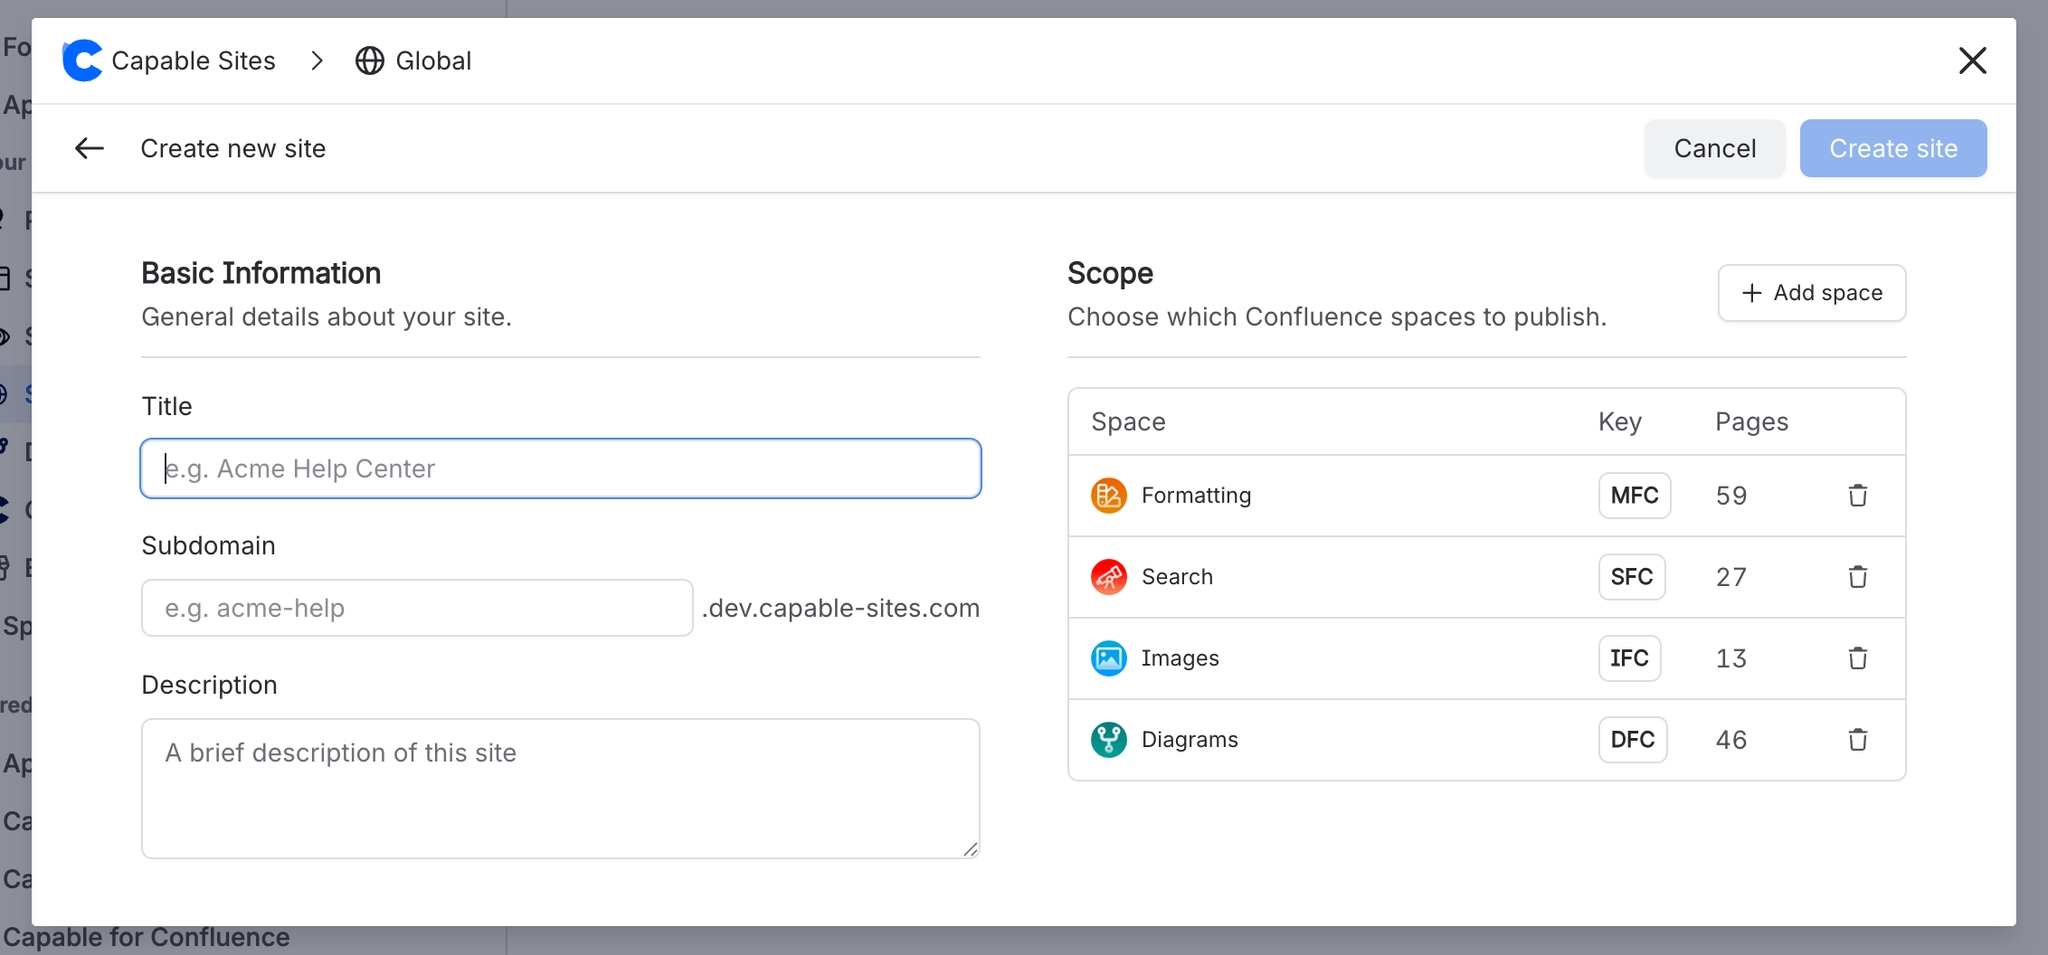Click 'Capable for Confluence' in background window
Image resolution: width=2048 pixels, height=955 pixels.
(x=146, y=937)
